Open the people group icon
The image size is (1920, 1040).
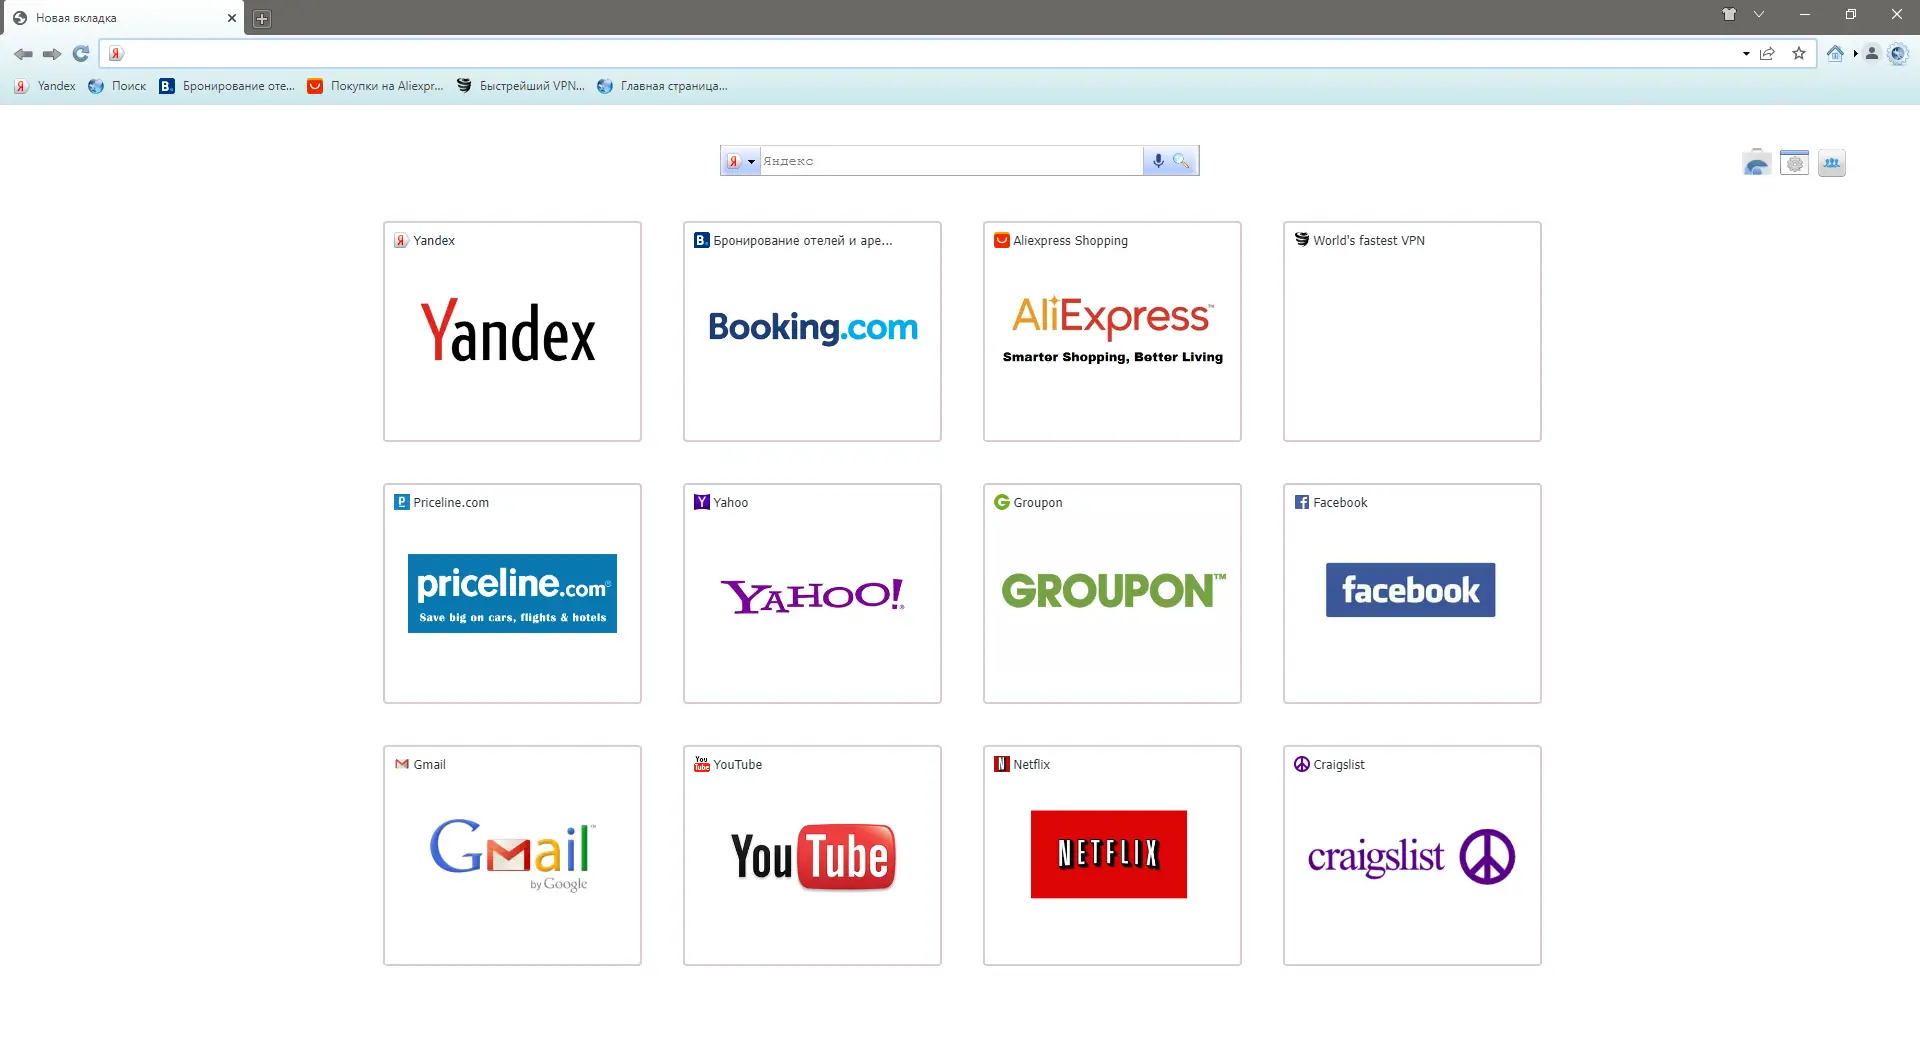pyautogui.click(x=1832, y=163)
